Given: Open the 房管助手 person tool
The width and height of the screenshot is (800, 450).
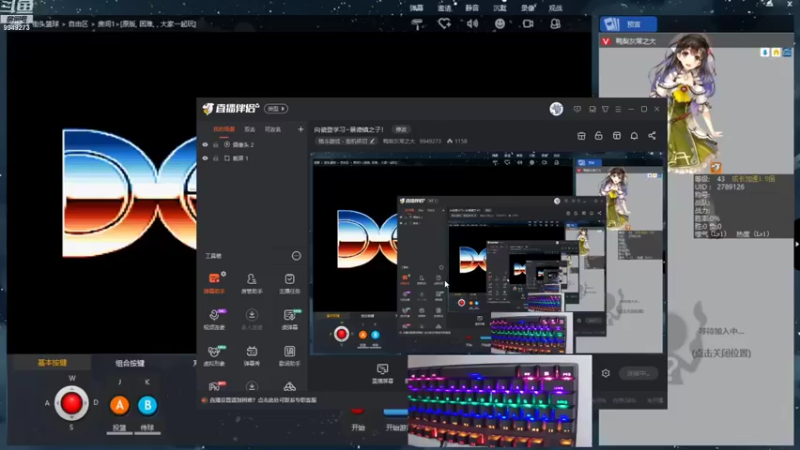Looking at the screenshot, I should [x=252, y=283].
